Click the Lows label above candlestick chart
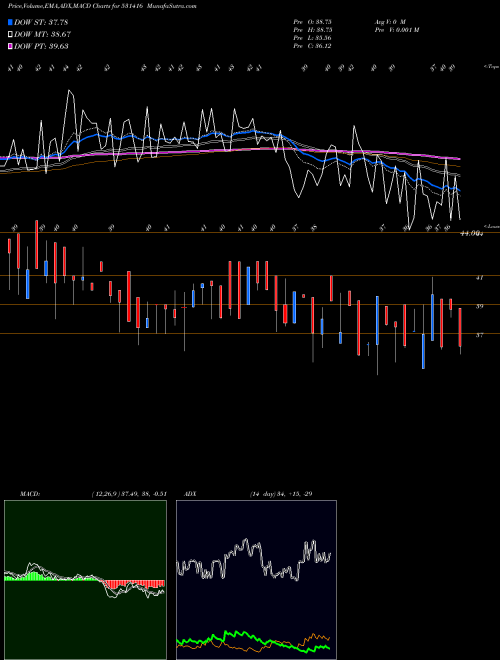Viewport: 500px width, 660px height. tap(491, 226)
